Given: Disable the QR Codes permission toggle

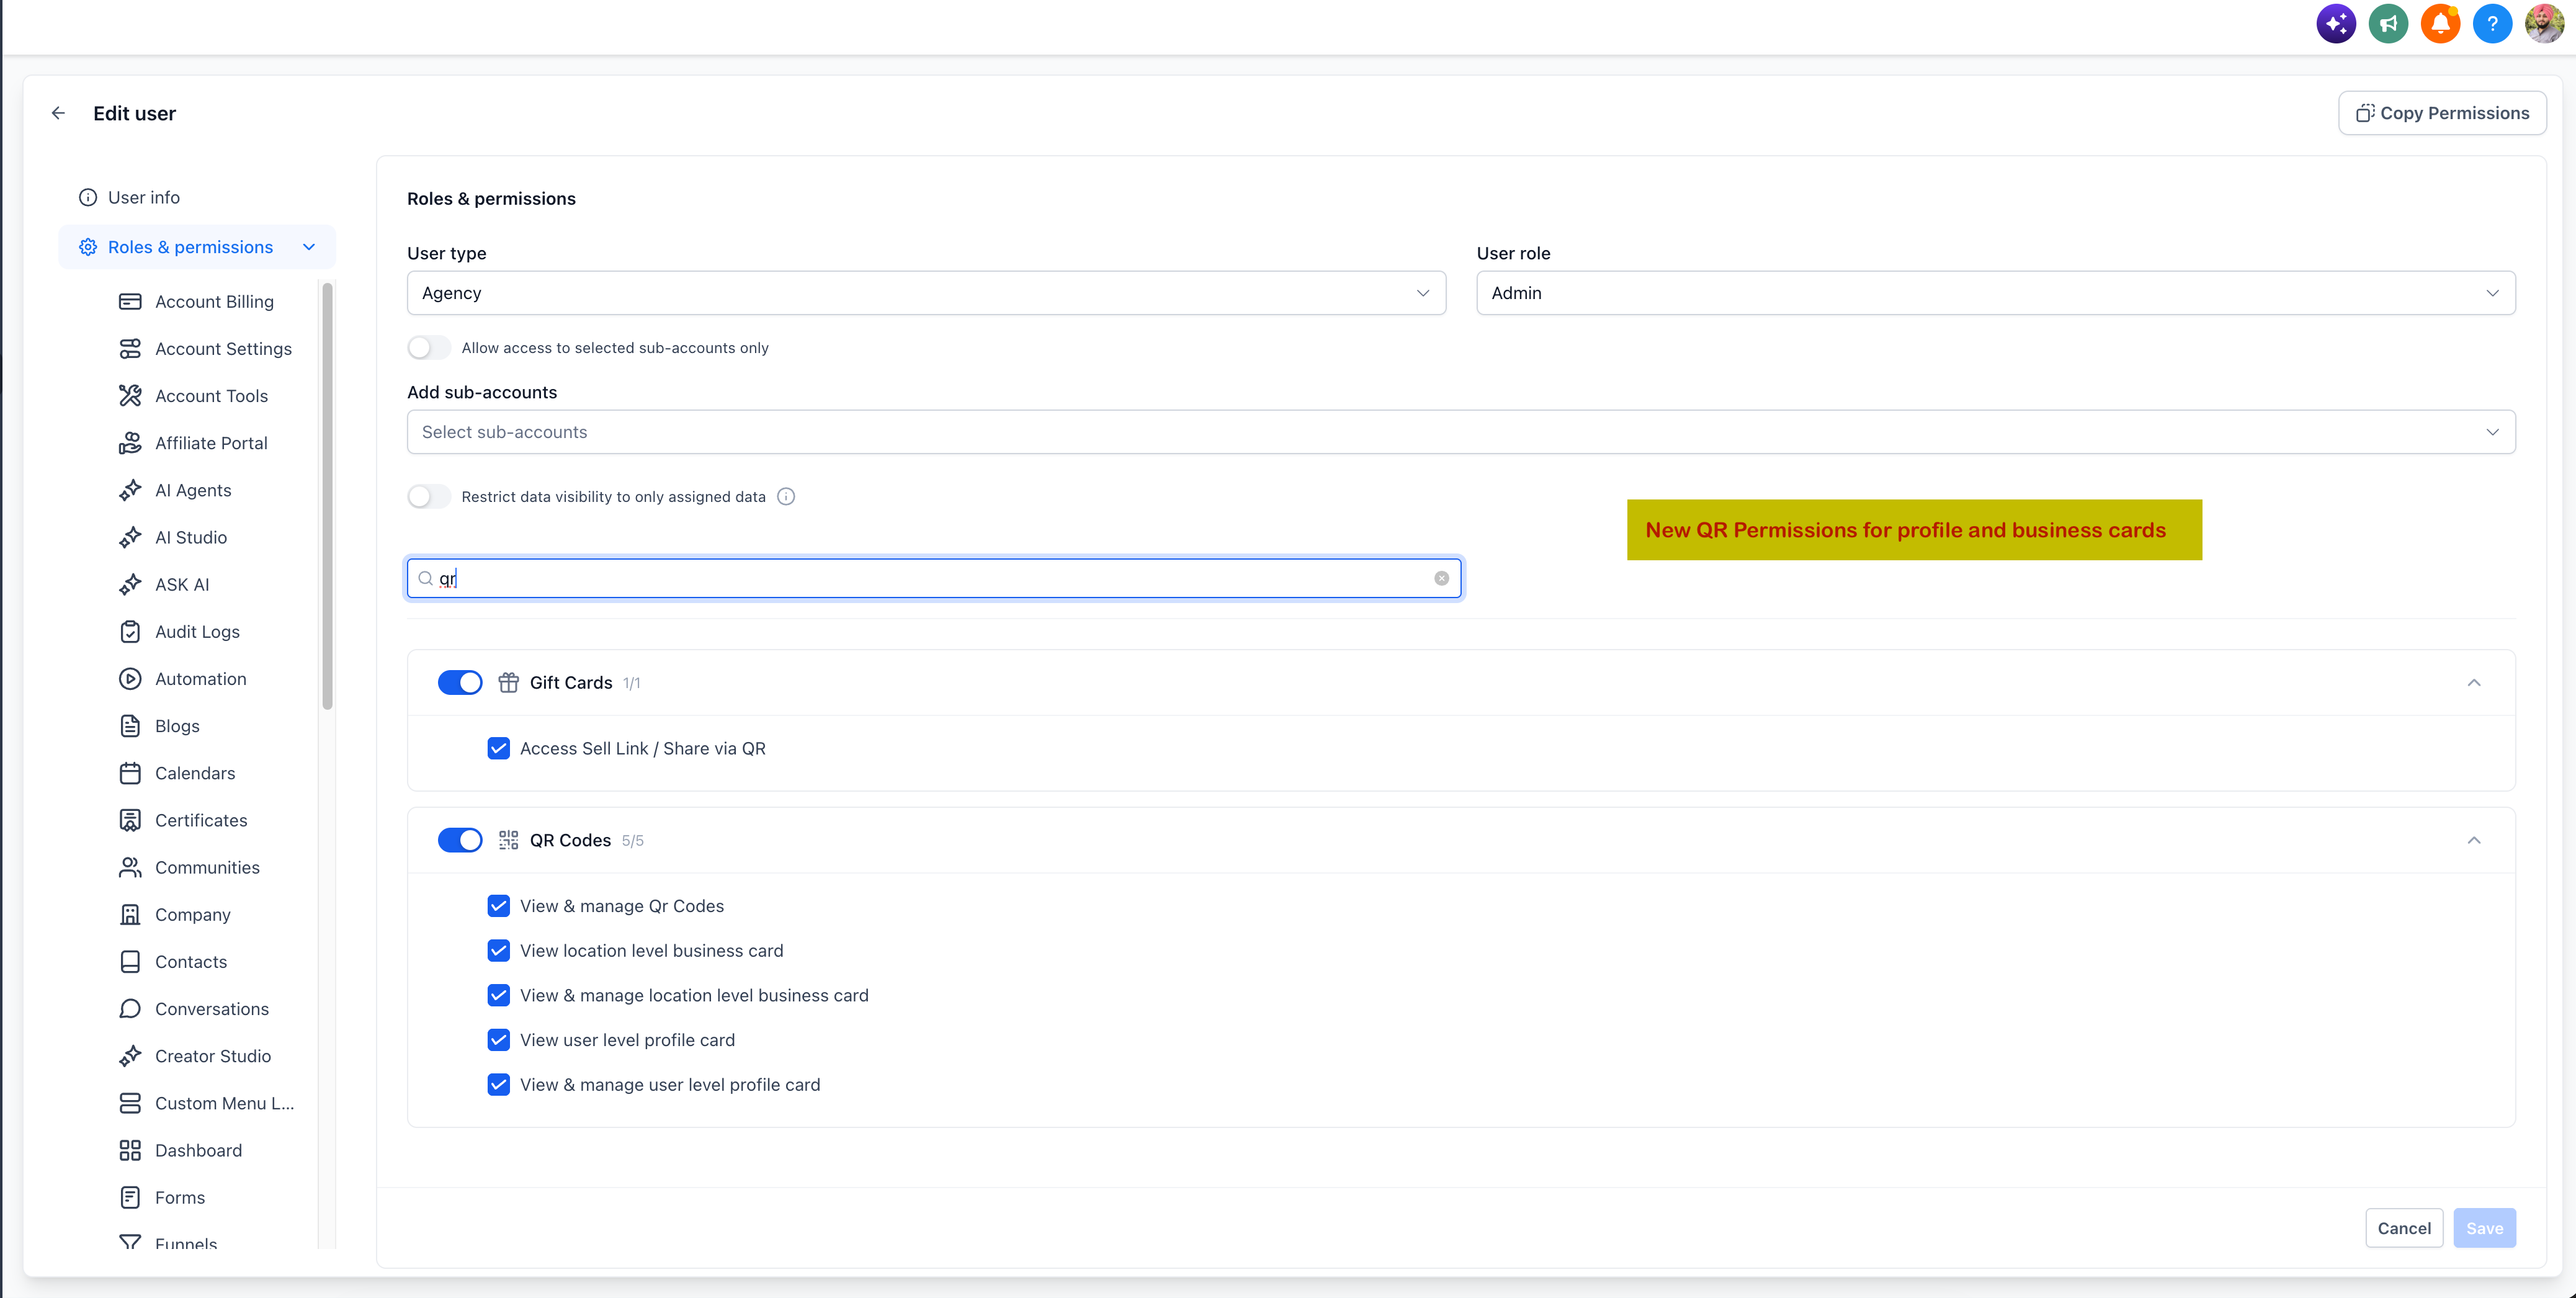Looking at the screenshot, I should pyautogui.click(x=460, y=840).
